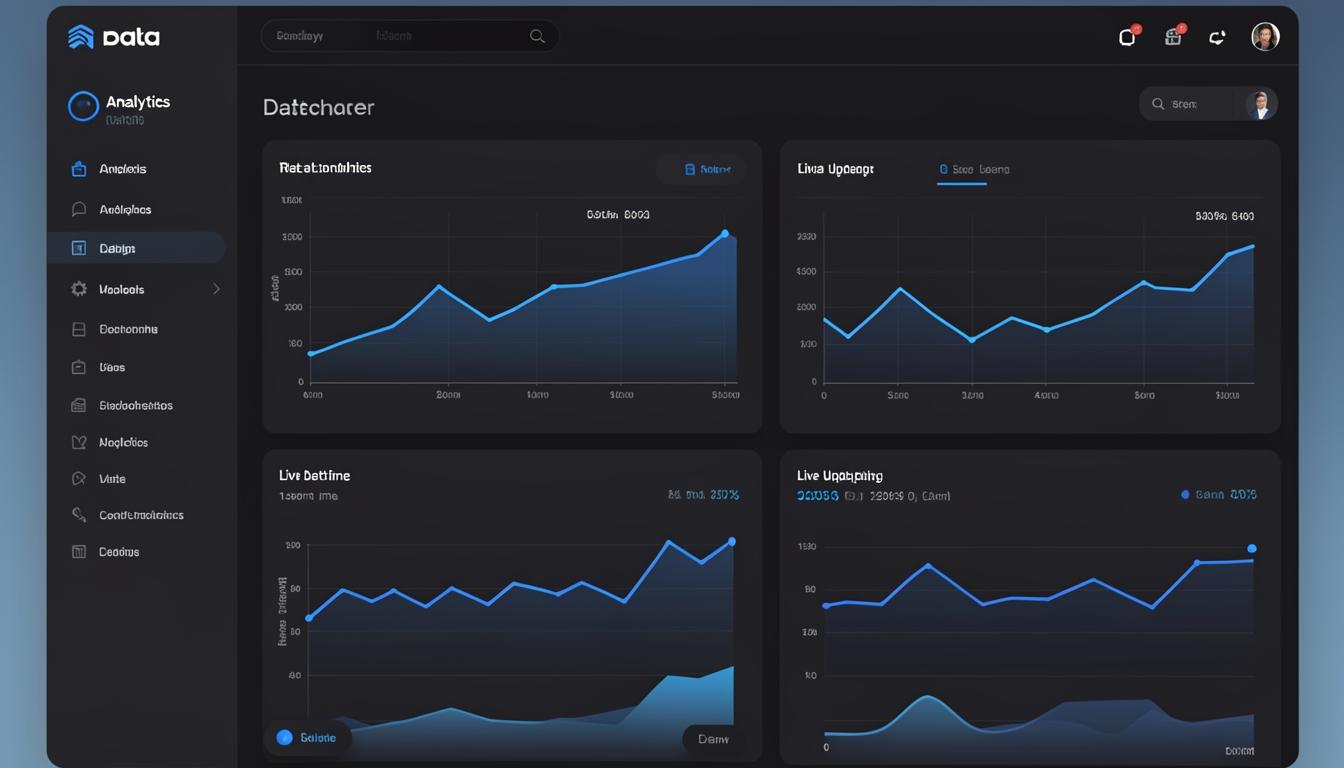
Task: Open notifications square icon with red badge
Action: click(1128, 36)
